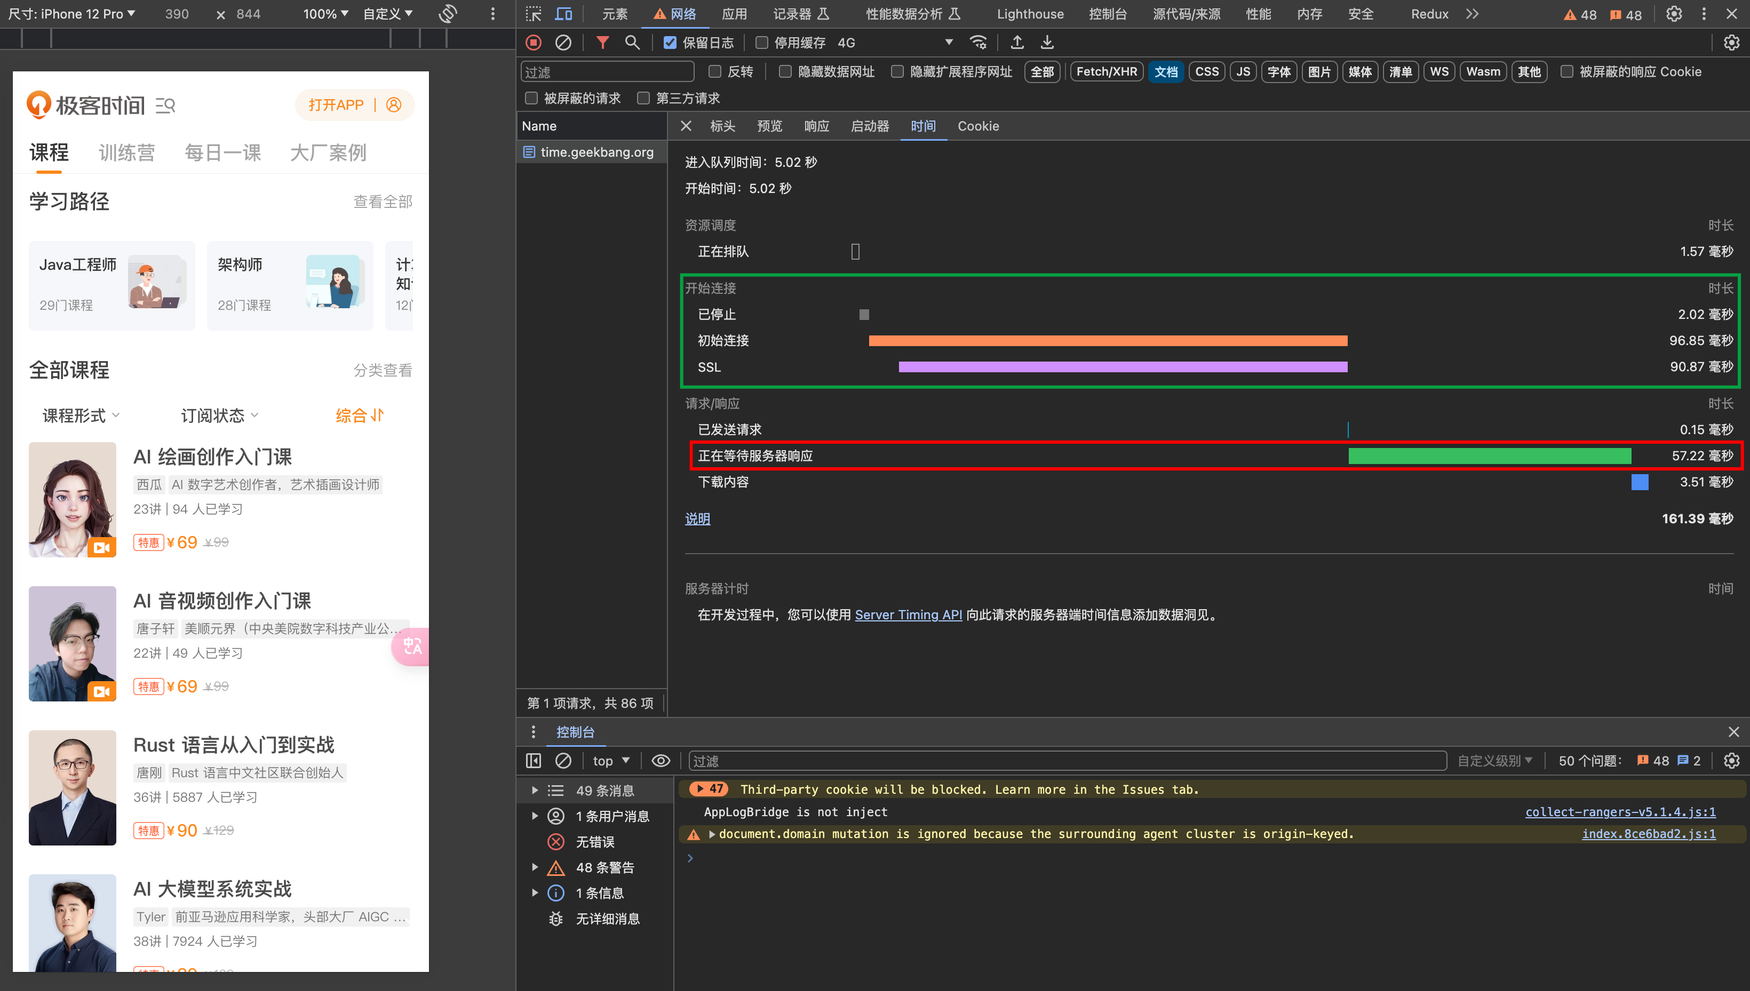Enable the 停用缓存 checkbox
Image resolution: width=1750 pixels, height=991 pixels.
(762, 43)
